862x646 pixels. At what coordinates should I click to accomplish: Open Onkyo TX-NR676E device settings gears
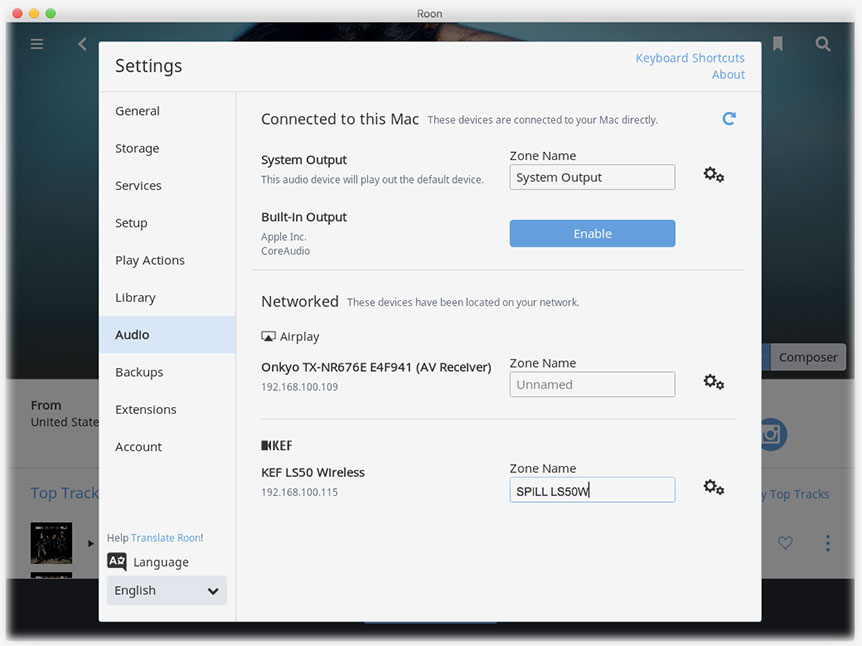[x=714, y=382]
